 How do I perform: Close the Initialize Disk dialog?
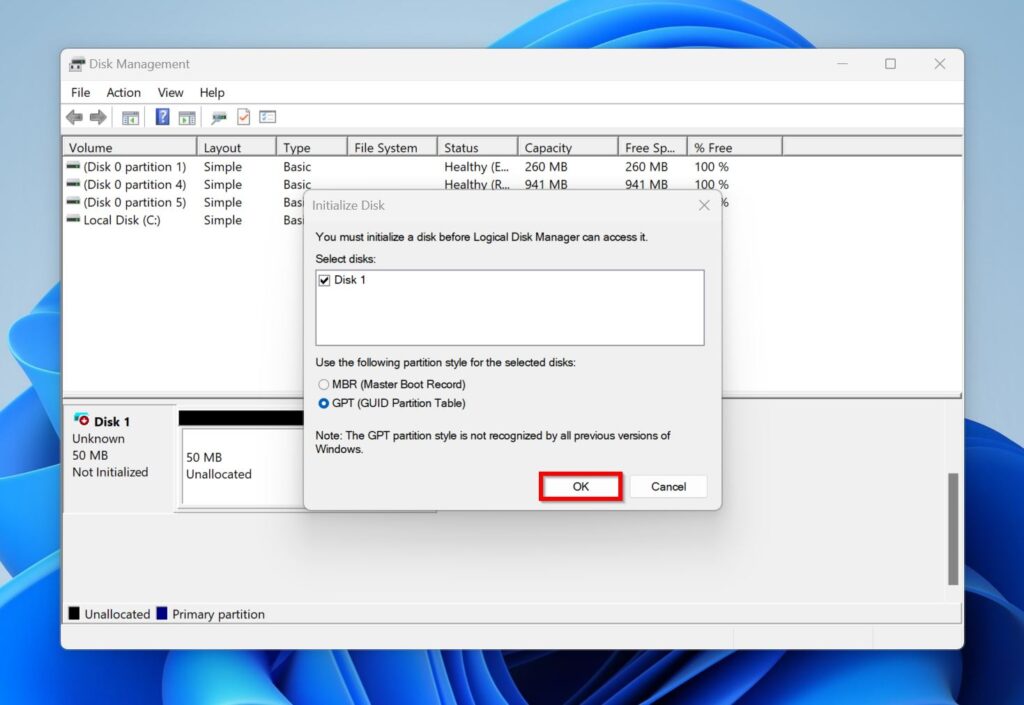tap(704, 205)
